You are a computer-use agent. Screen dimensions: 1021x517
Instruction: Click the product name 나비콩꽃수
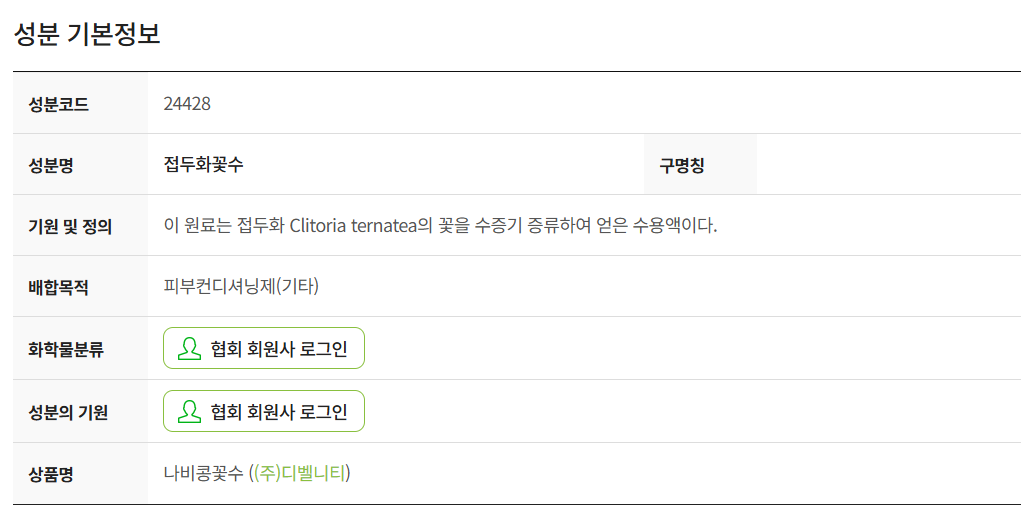(x=203, y=473)
